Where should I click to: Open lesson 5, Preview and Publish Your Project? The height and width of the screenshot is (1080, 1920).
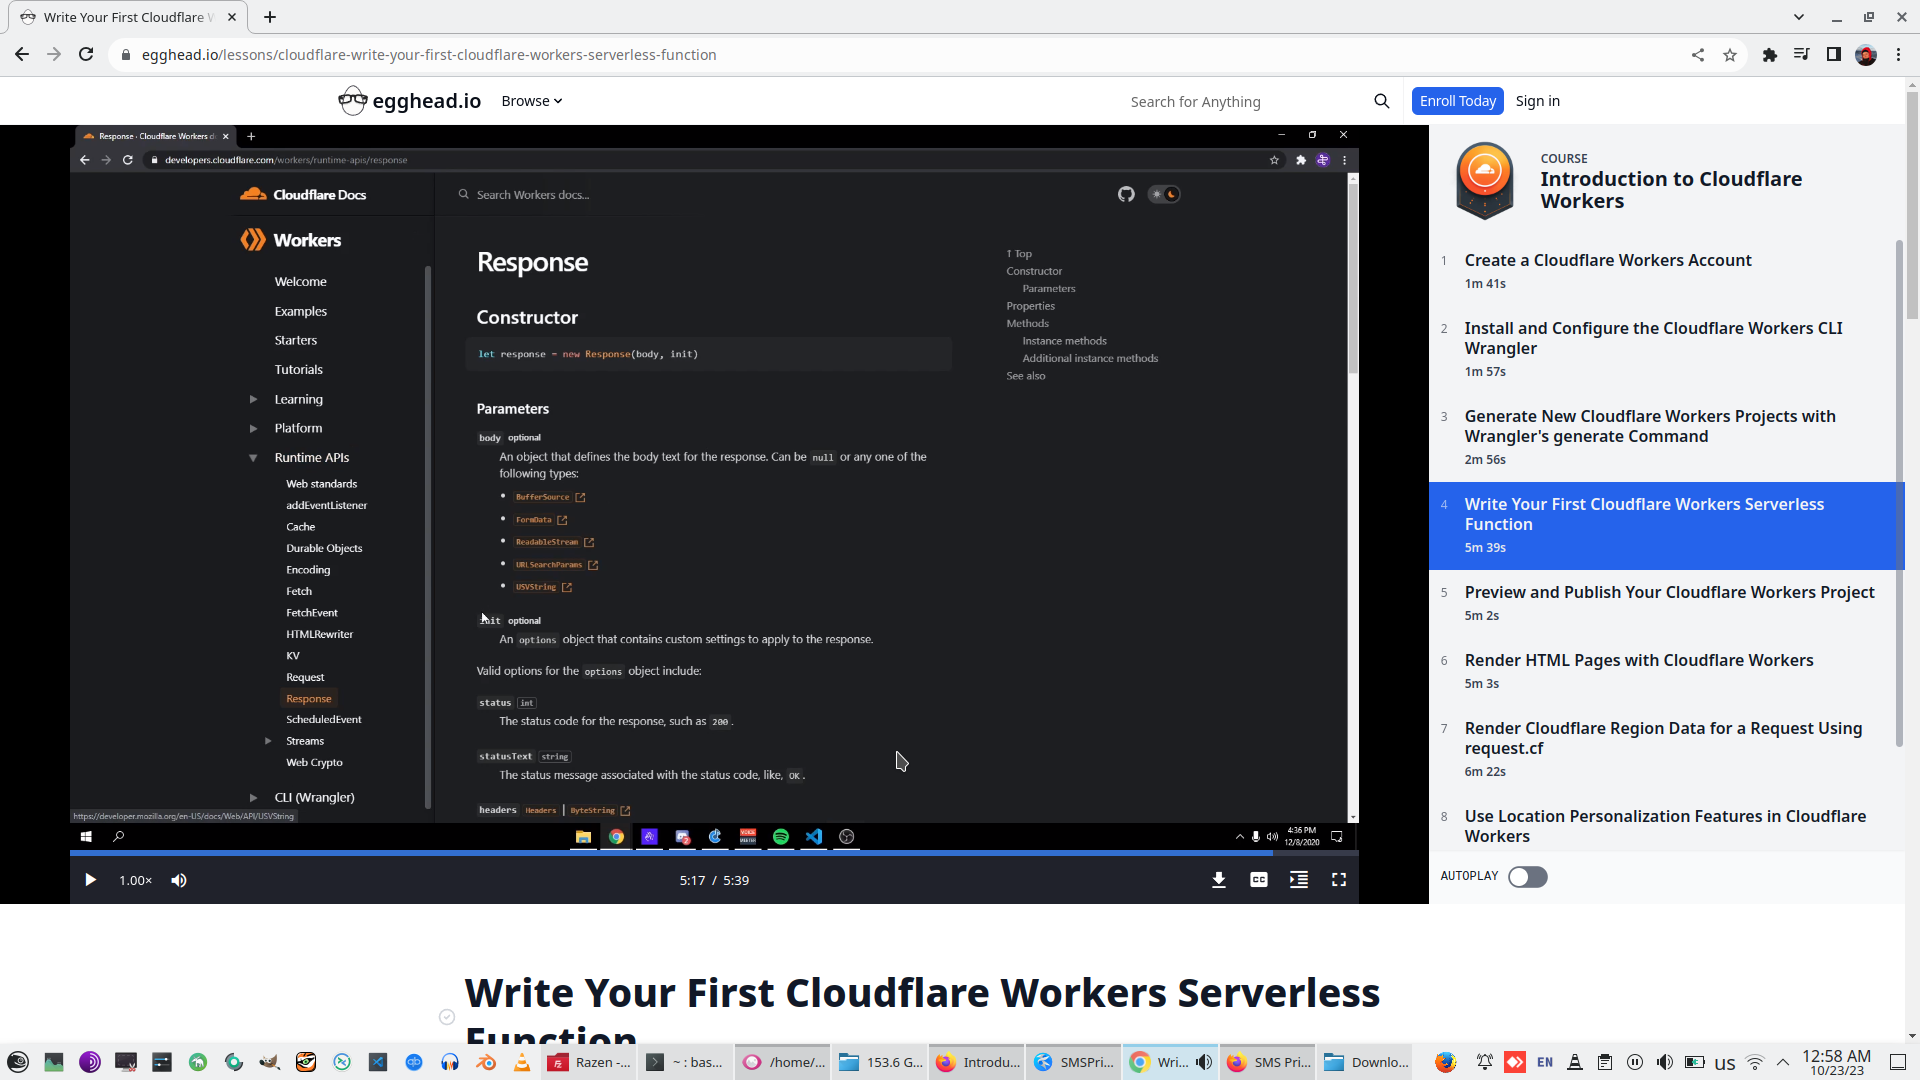pyautogui.click(x=1670, y=592)
